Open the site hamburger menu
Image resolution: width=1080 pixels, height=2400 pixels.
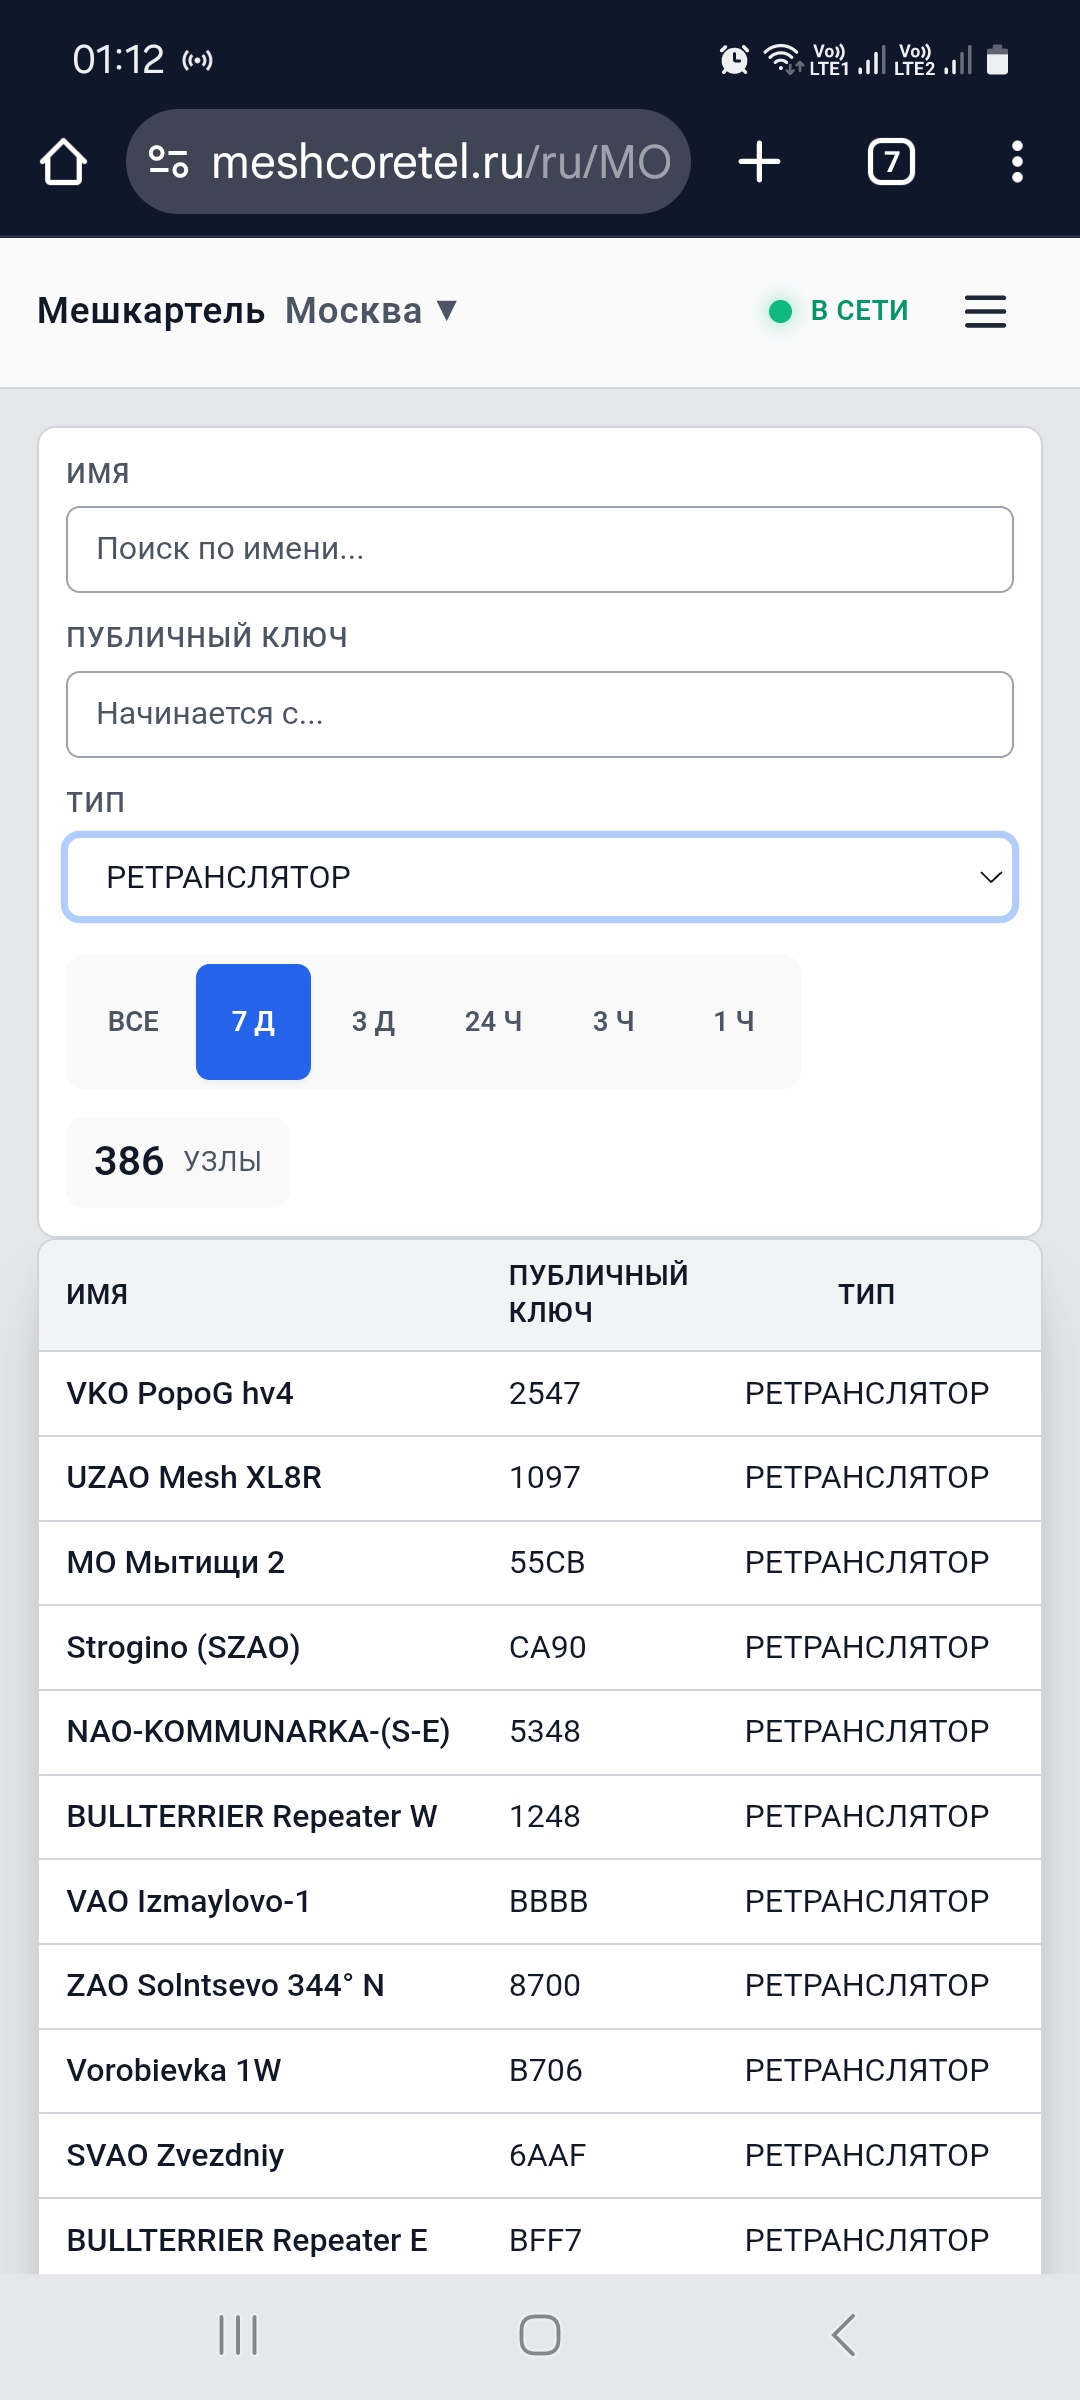pos(985,311)
